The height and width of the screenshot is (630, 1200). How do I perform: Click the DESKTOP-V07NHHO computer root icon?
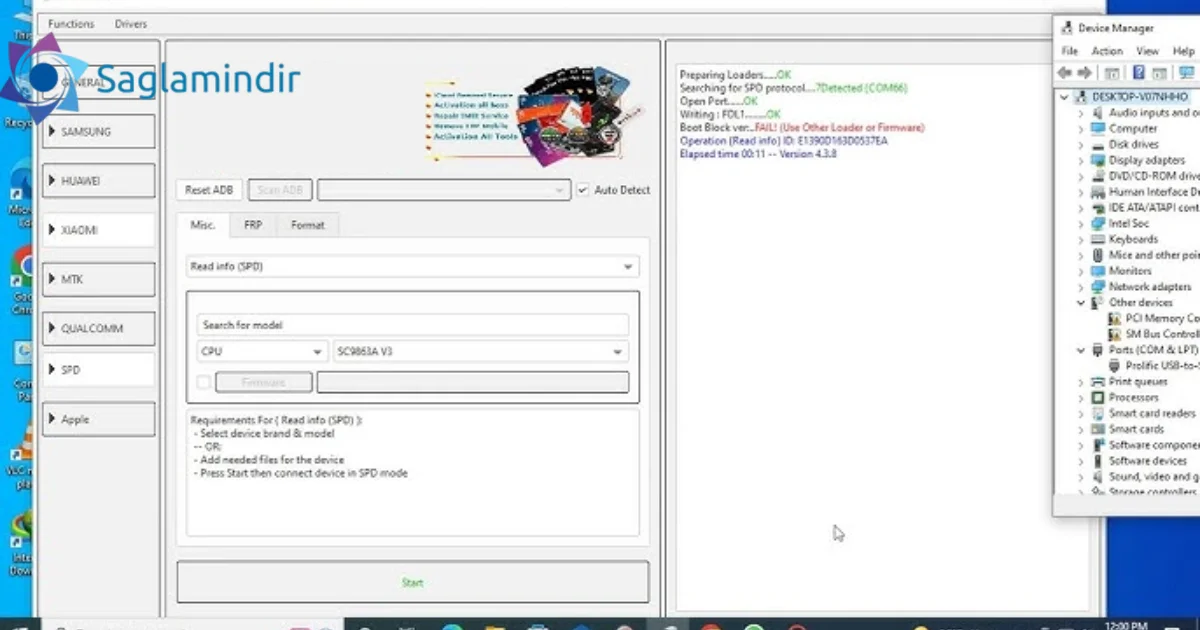click(1082, 97)
